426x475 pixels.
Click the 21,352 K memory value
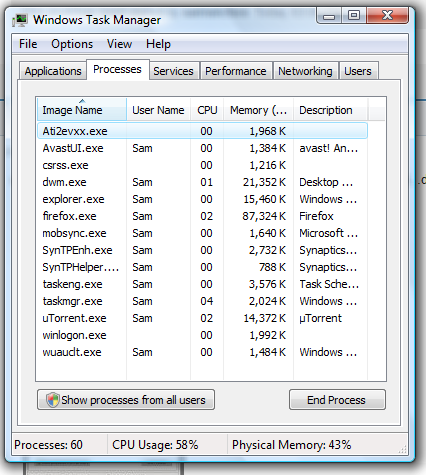[264, 182]
